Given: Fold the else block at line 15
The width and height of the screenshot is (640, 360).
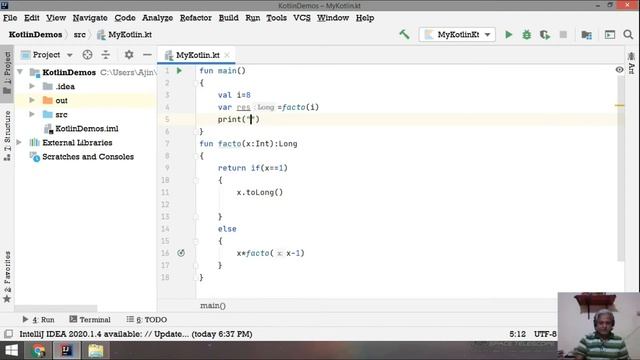Looking at the screenshot, I should pos(196,241).
